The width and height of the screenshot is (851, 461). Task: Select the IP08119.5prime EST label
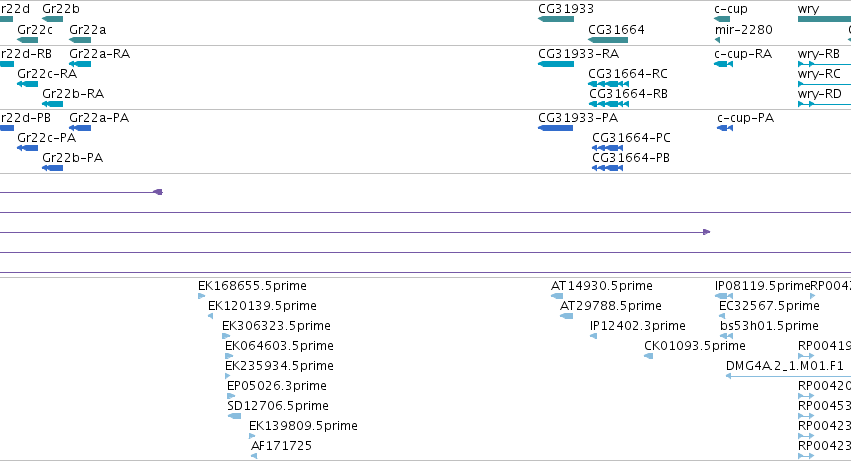click(x=762, y=286)
